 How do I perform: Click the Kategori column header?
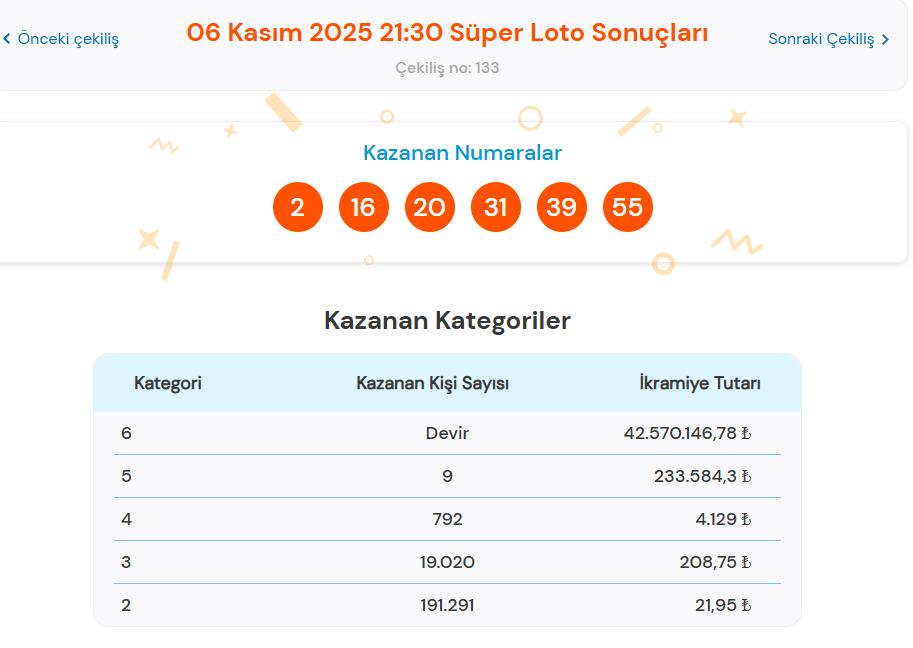click(x=168, y=382)
